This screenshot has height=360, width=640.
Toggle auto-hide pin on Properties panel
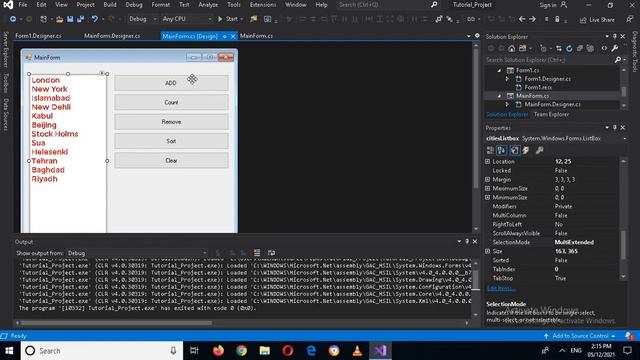(615, 128)
